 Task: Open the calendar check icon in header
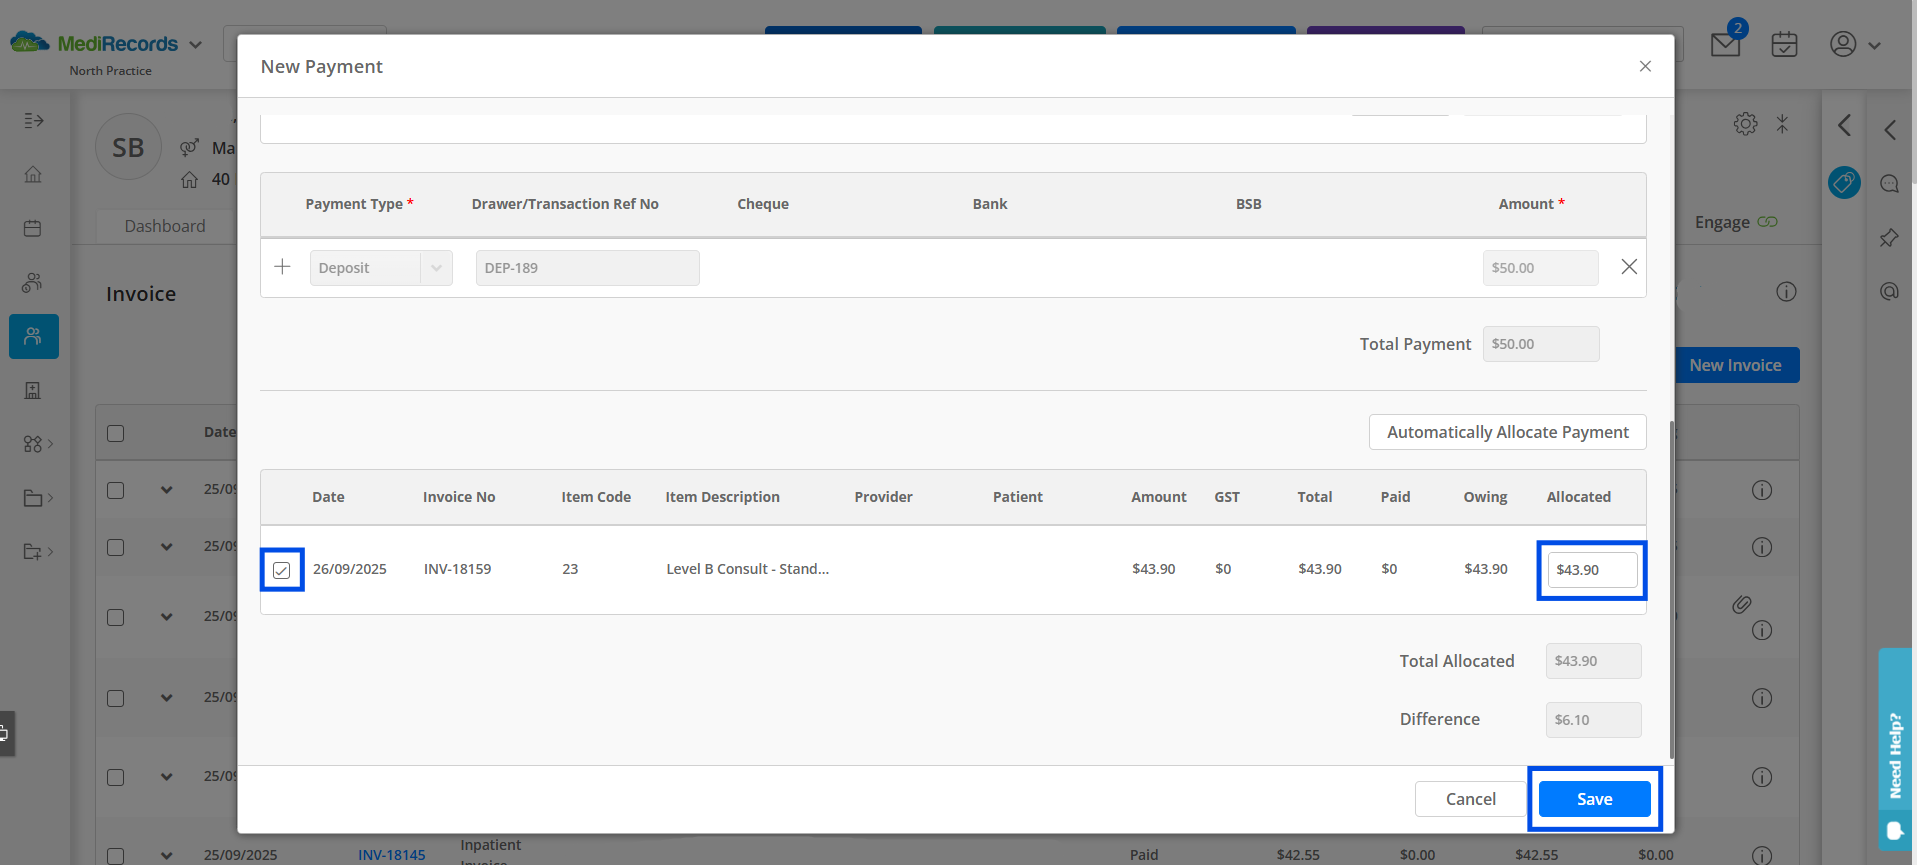[1784, 44]
